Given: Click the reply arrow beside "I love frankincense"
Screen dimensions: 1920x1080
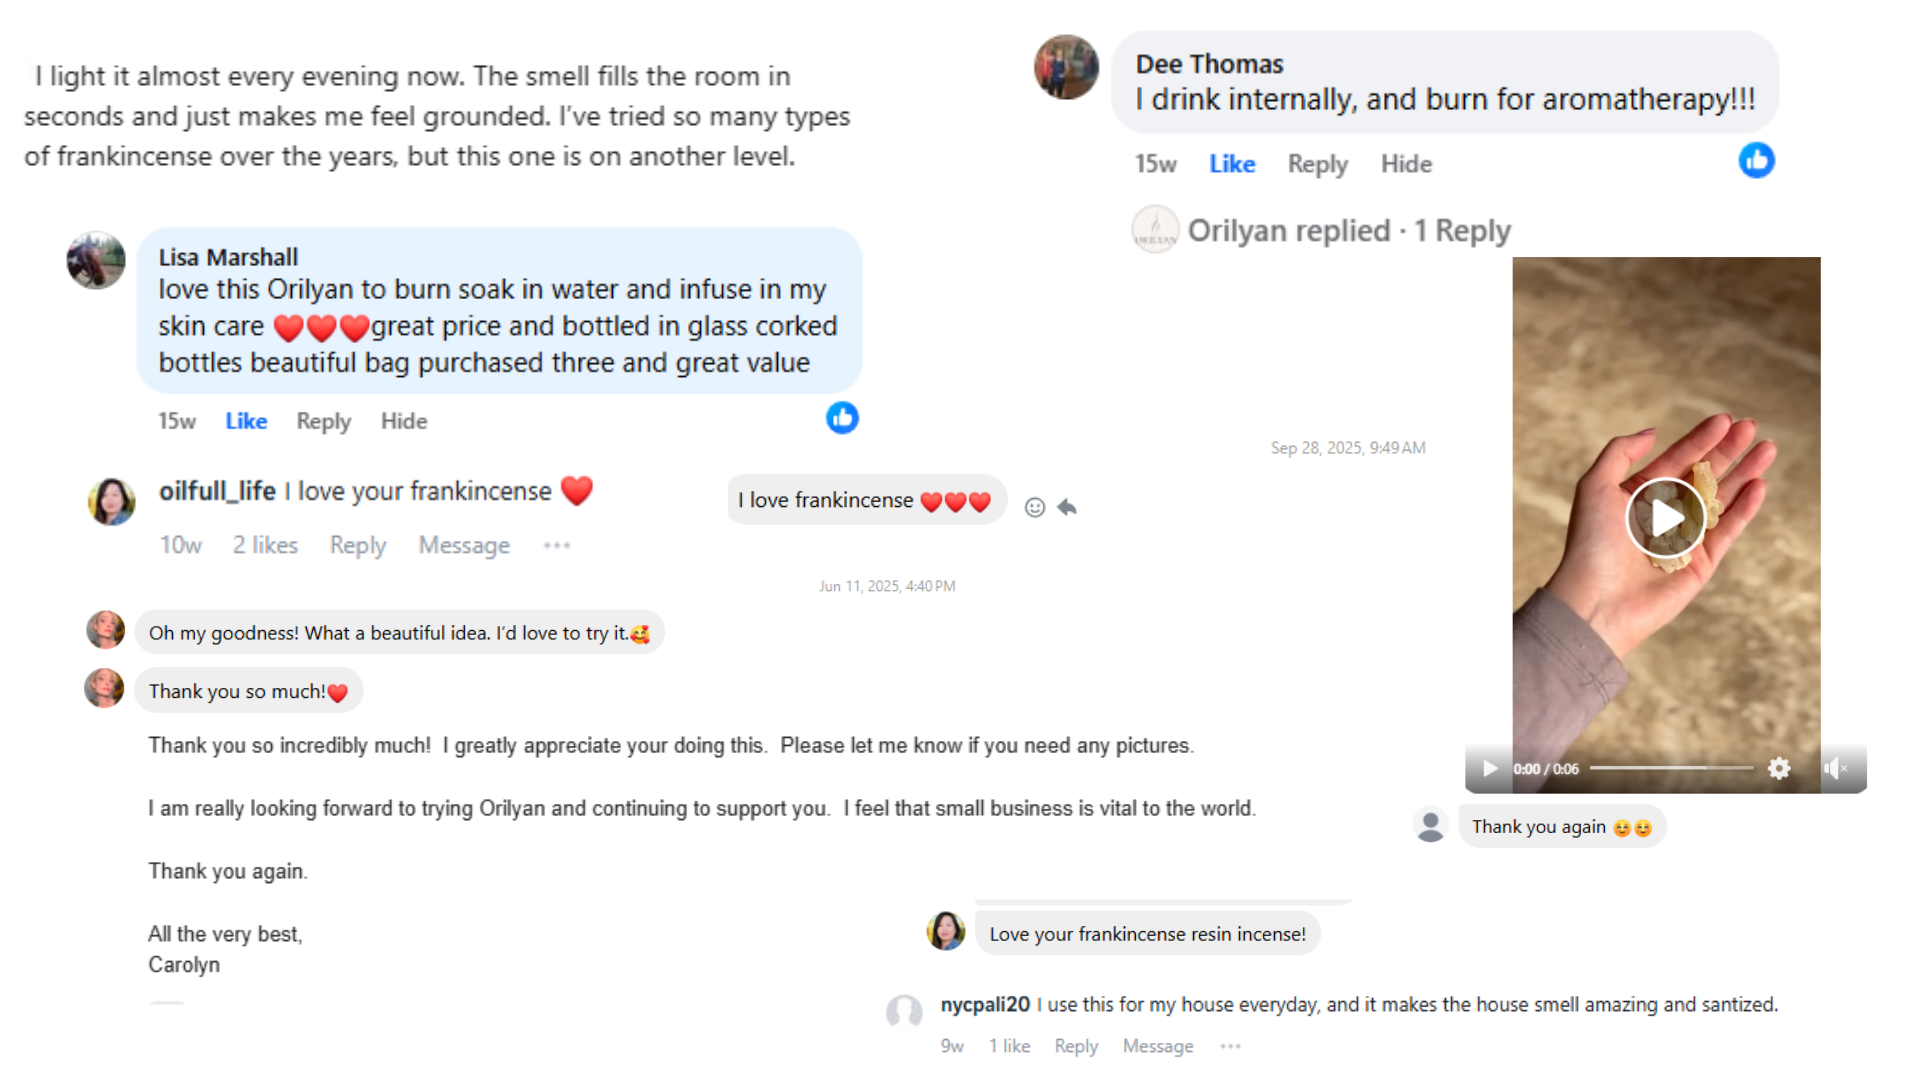Looking at the screenshot, I should (1067, 507).
